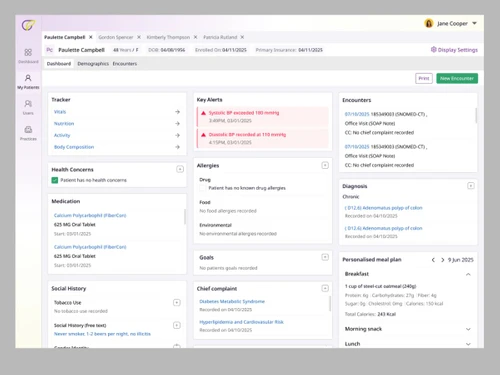This screenshot has width=500, height=375.
Task: Click the Systolic BP alert warning icon
Action: (203, 113)
